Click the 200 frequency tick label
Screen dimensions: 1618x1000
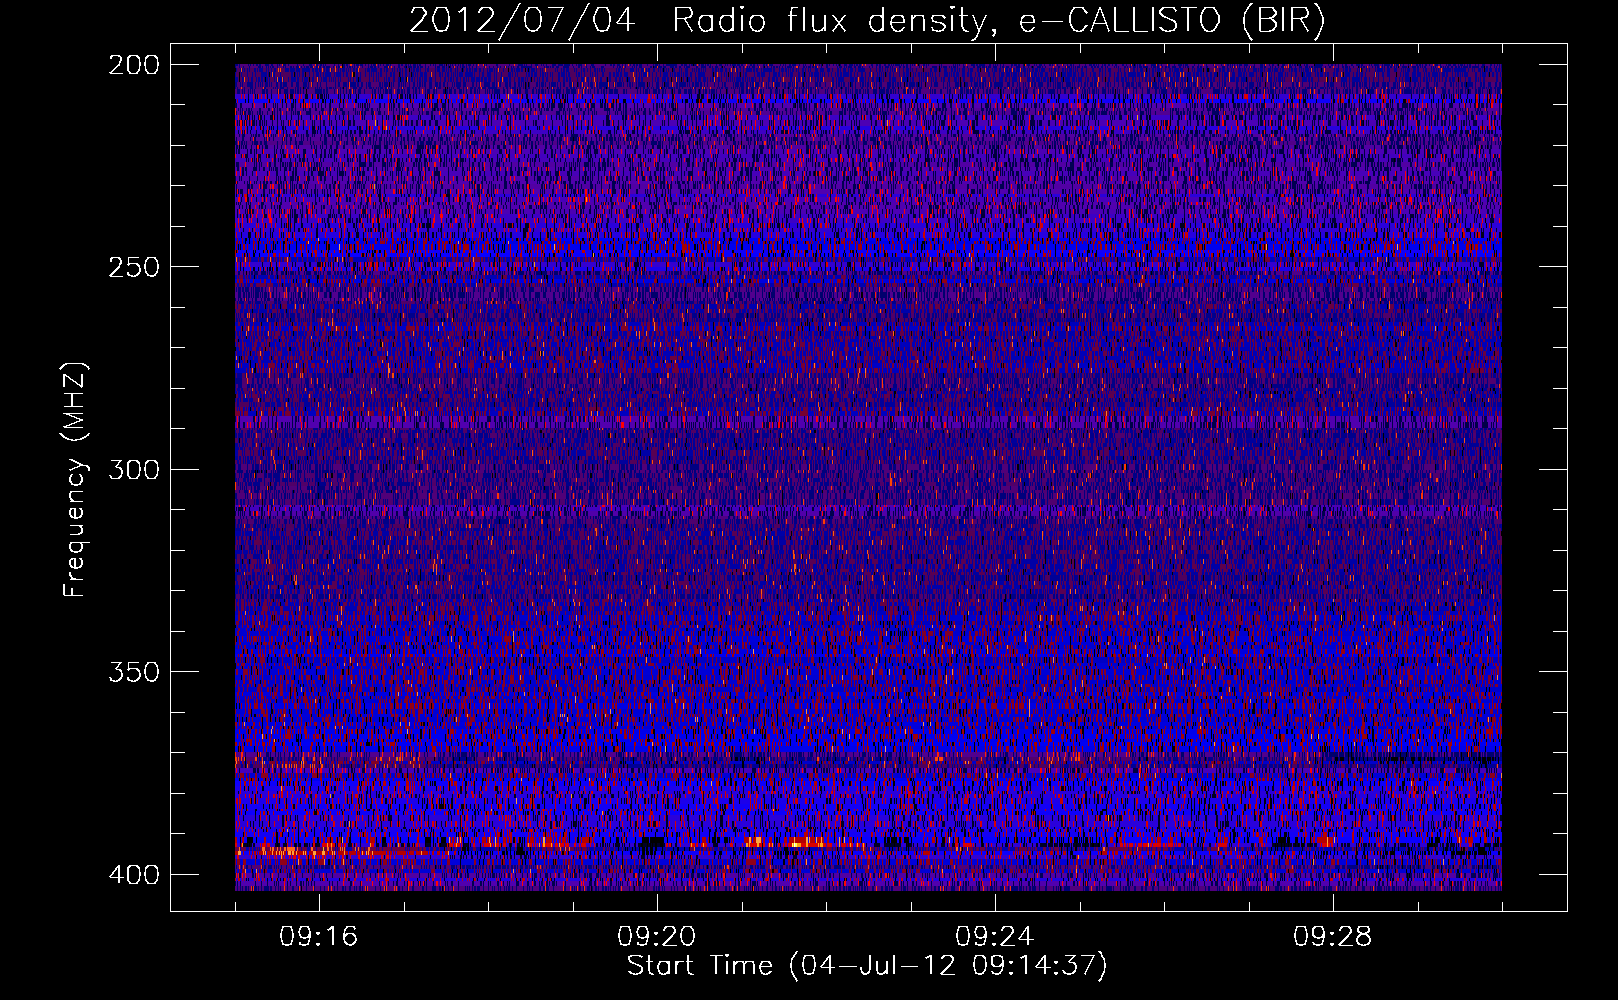point(133,65)
